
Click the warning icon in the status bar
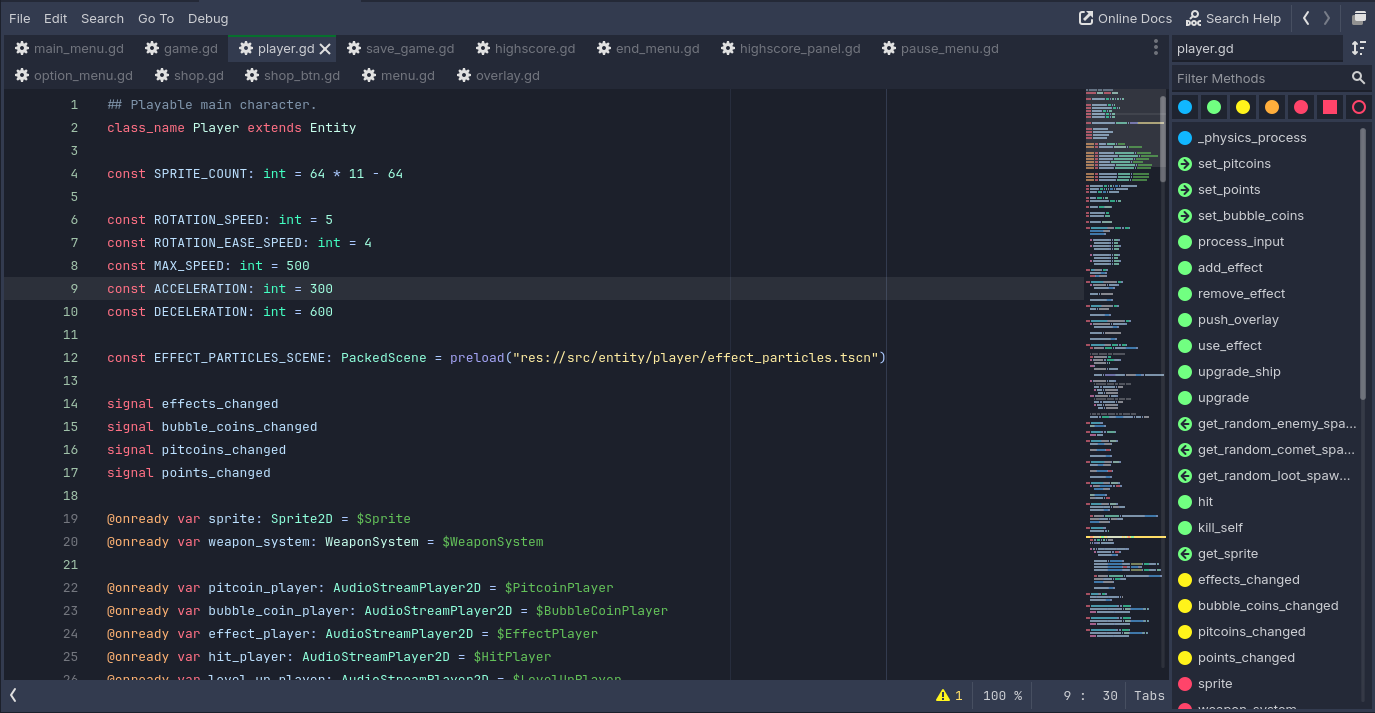point(945,695)
